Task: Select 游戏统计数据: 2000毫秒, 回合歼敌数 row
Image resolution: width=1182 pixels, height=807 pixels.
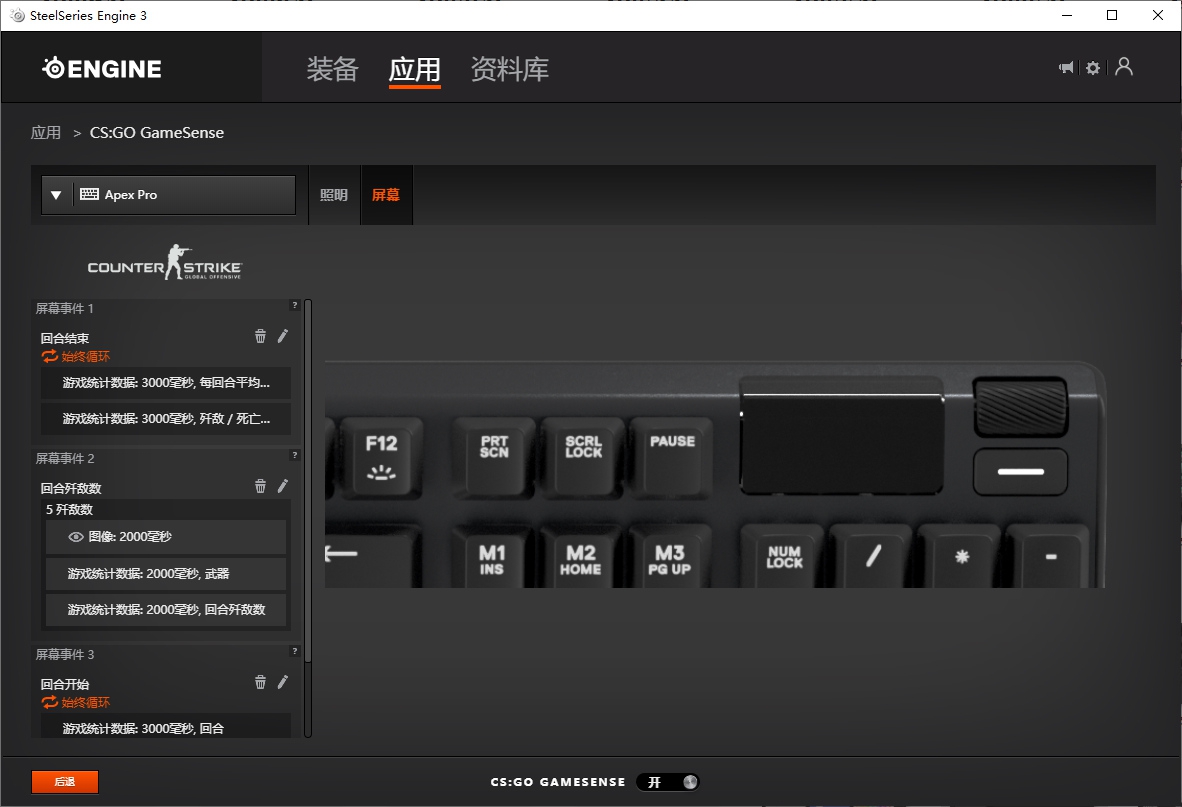Action: click(166, 610)
